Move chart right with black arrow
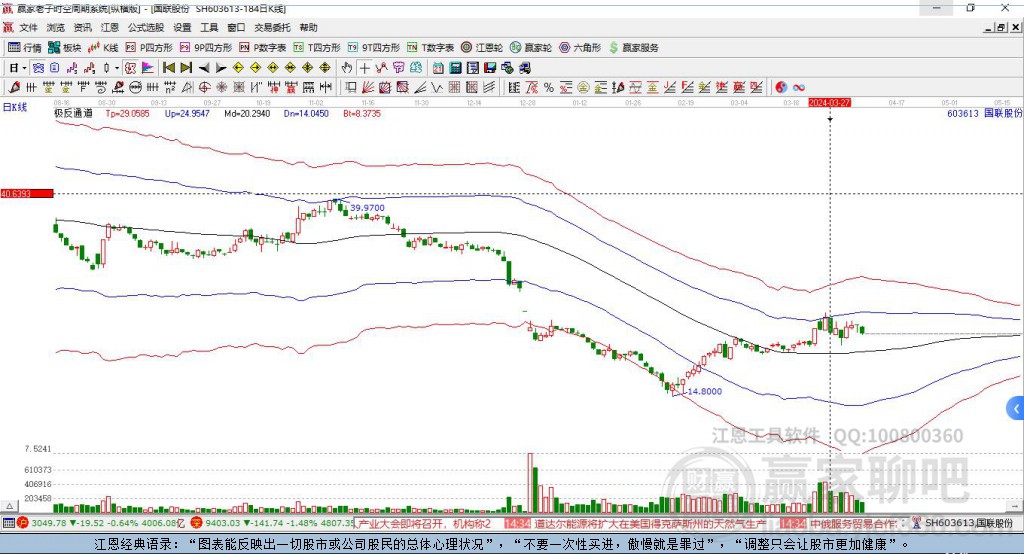Viewport: 1024px width, 554px height. 221,68
